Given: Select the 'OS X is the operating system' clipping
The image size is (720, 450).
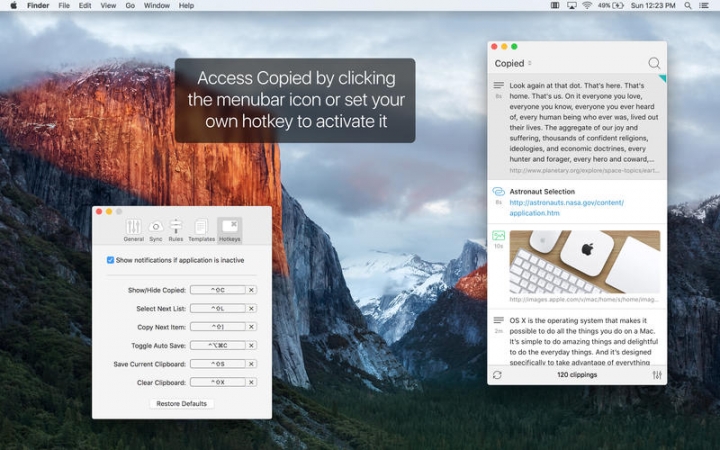Looking at the screenshot, I should (577, 339).
